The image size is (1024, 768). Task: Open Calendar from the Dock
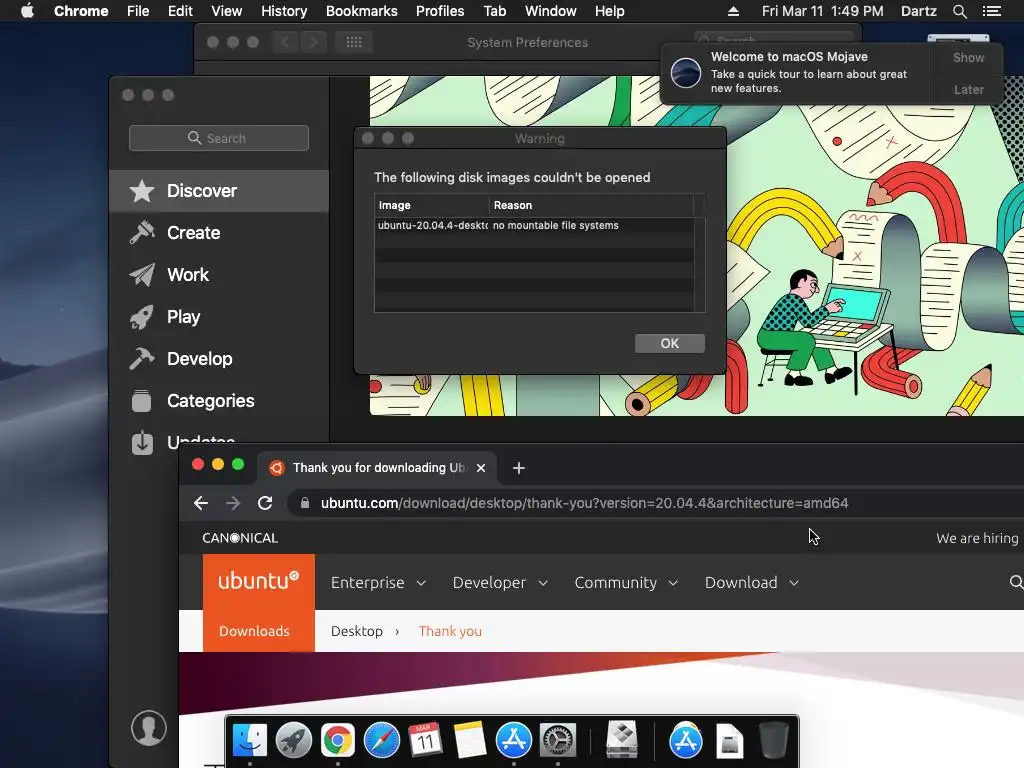pyautogui.click(x=425, y=740)
